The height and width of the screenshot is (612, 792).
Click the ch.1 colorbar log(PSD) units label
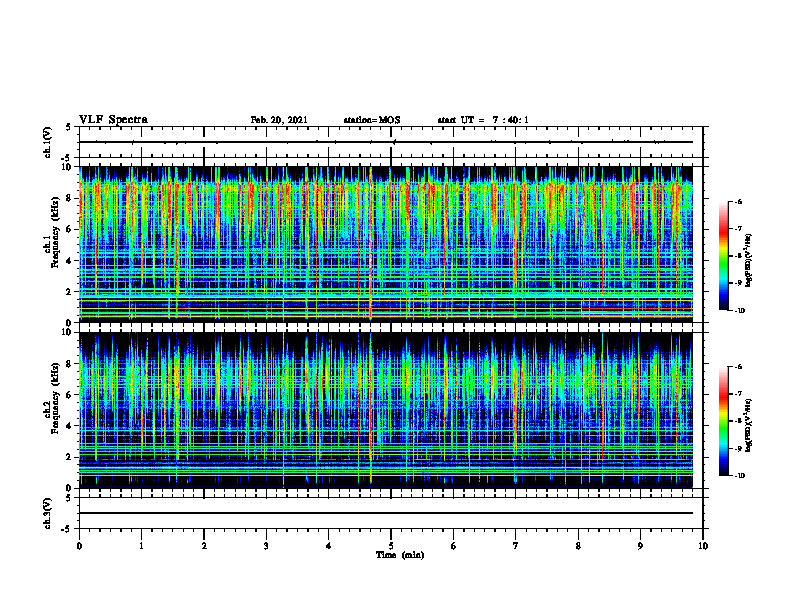[x=749, y=260]
